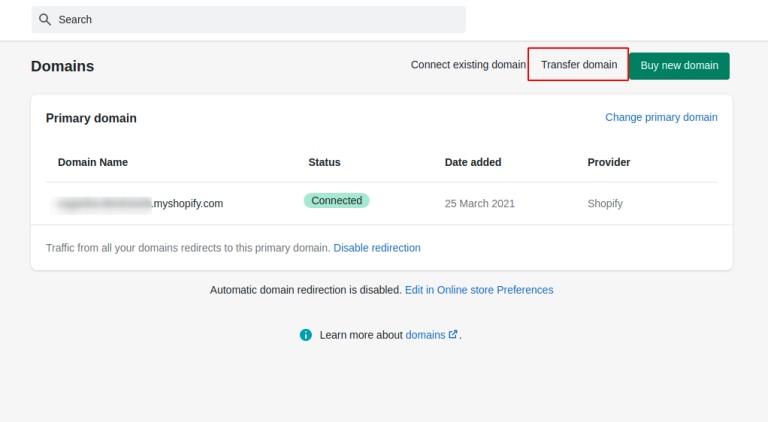Click the Shopify provider cell

click(605, 204)
